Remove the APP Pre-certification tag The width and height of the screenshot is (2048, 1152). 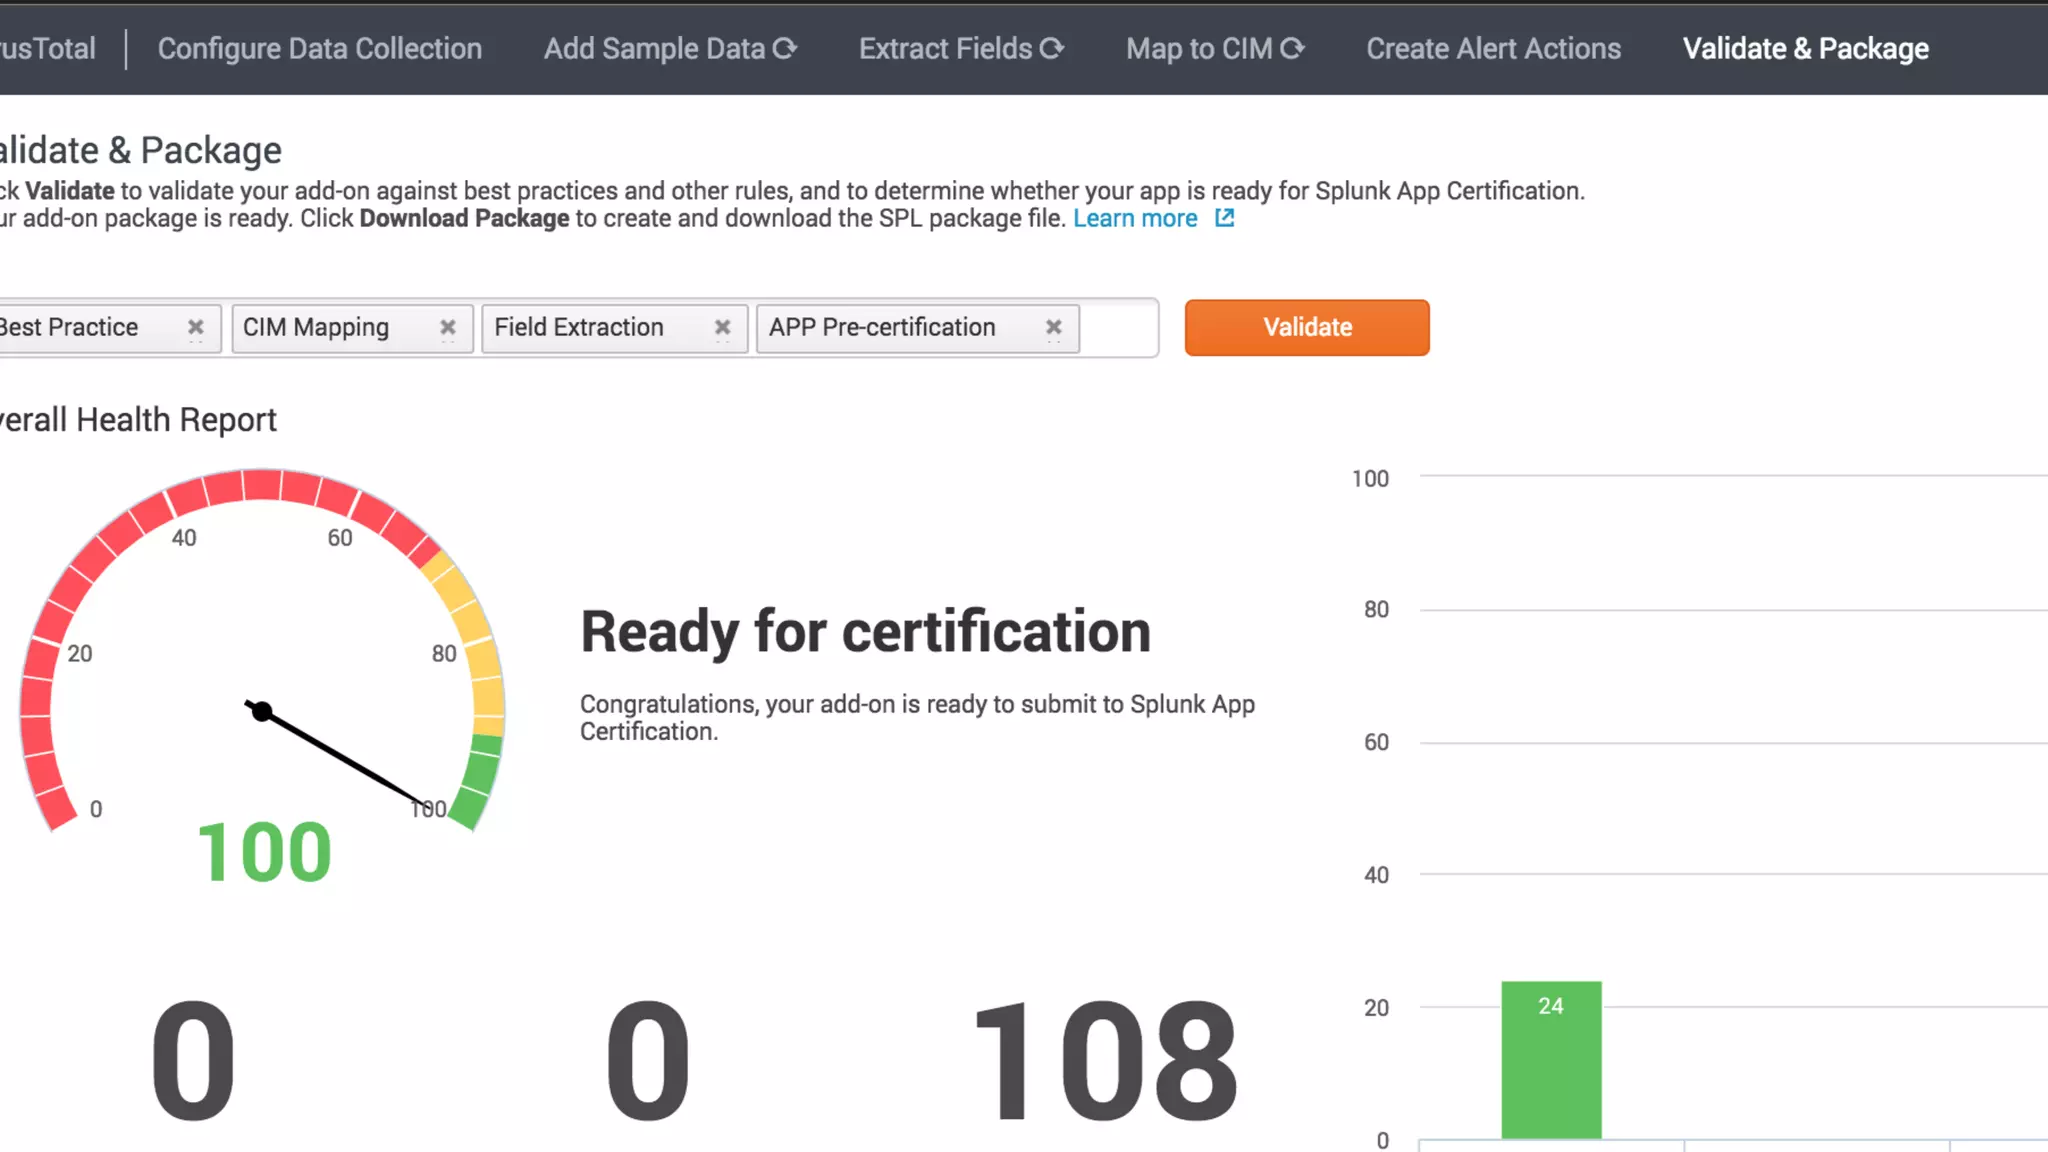(1054, 327)
